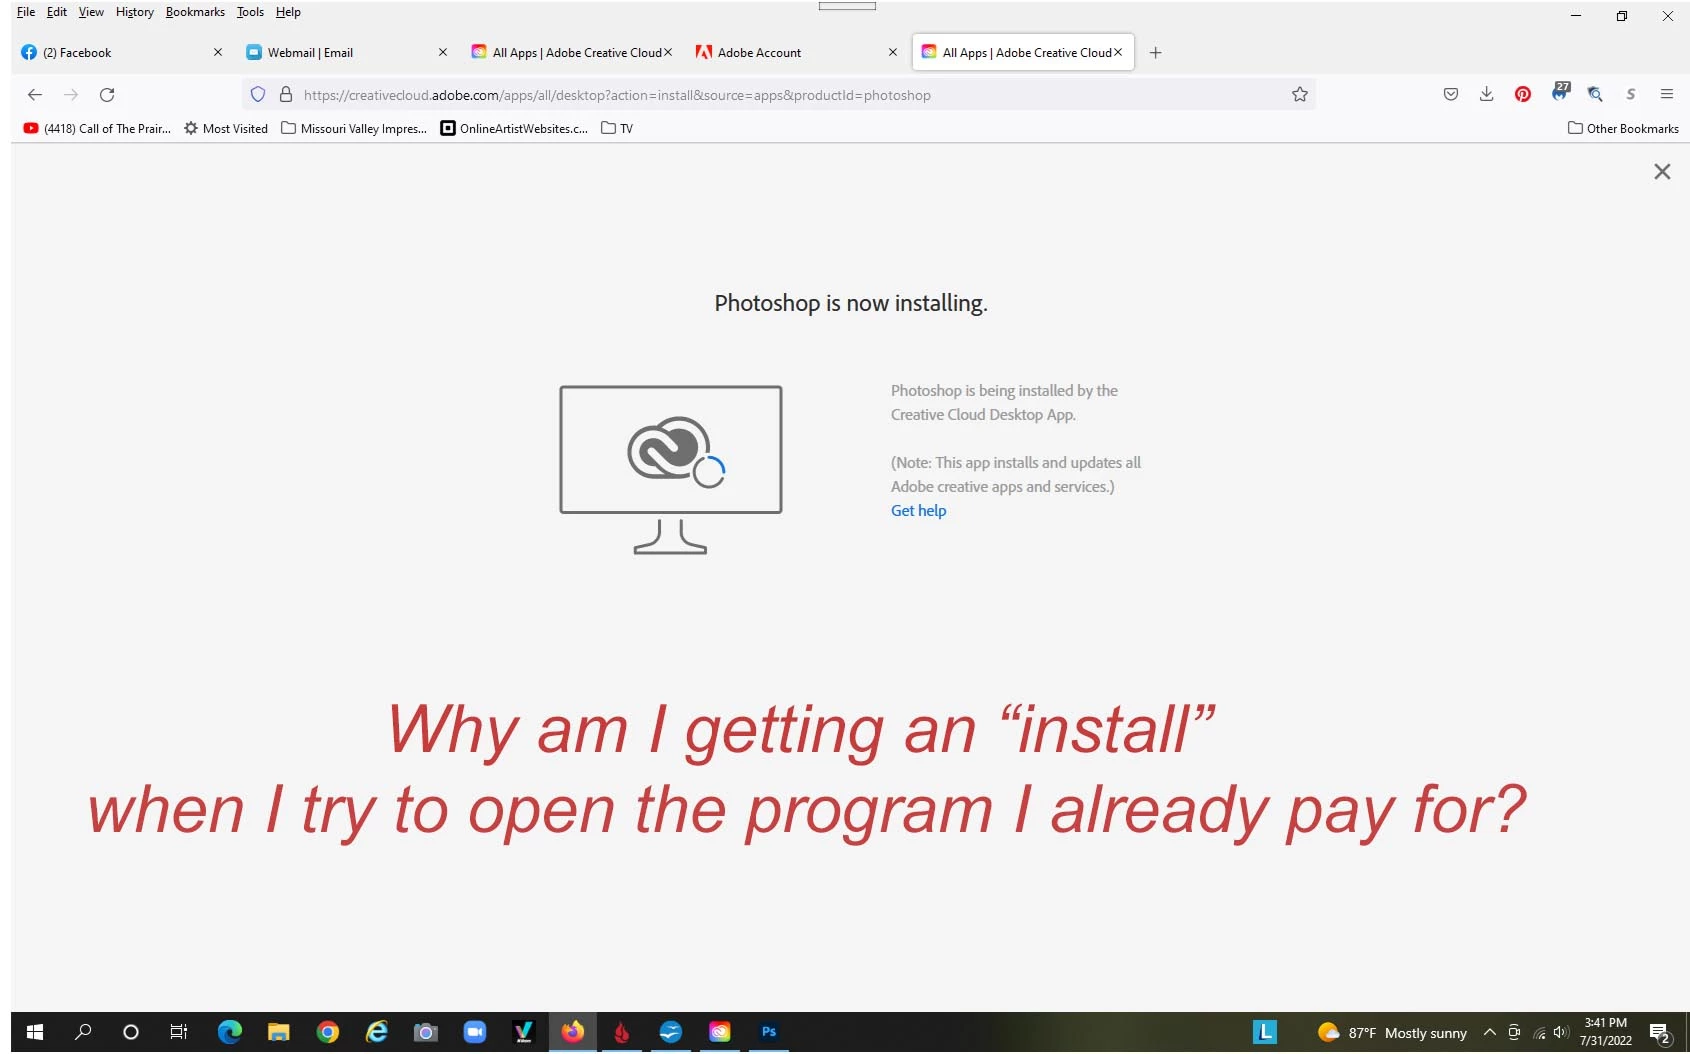Screen dimensions: 1690x1054
Task: Click the Get help link
Action: tap(918, 510)
